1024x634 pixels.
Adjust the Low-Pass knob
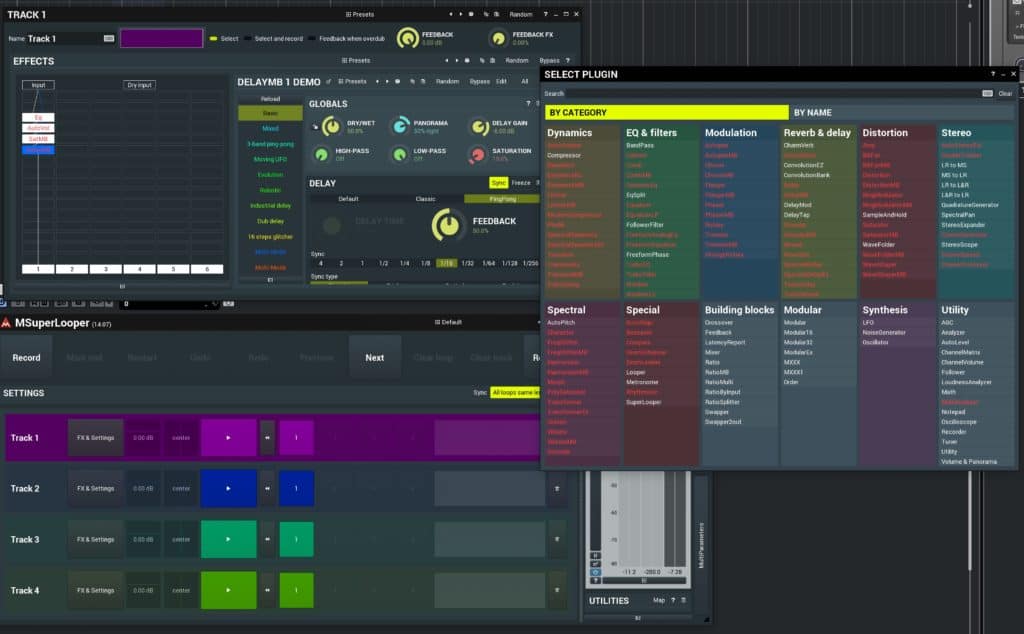pyautogui.click(x=399, y=154)
